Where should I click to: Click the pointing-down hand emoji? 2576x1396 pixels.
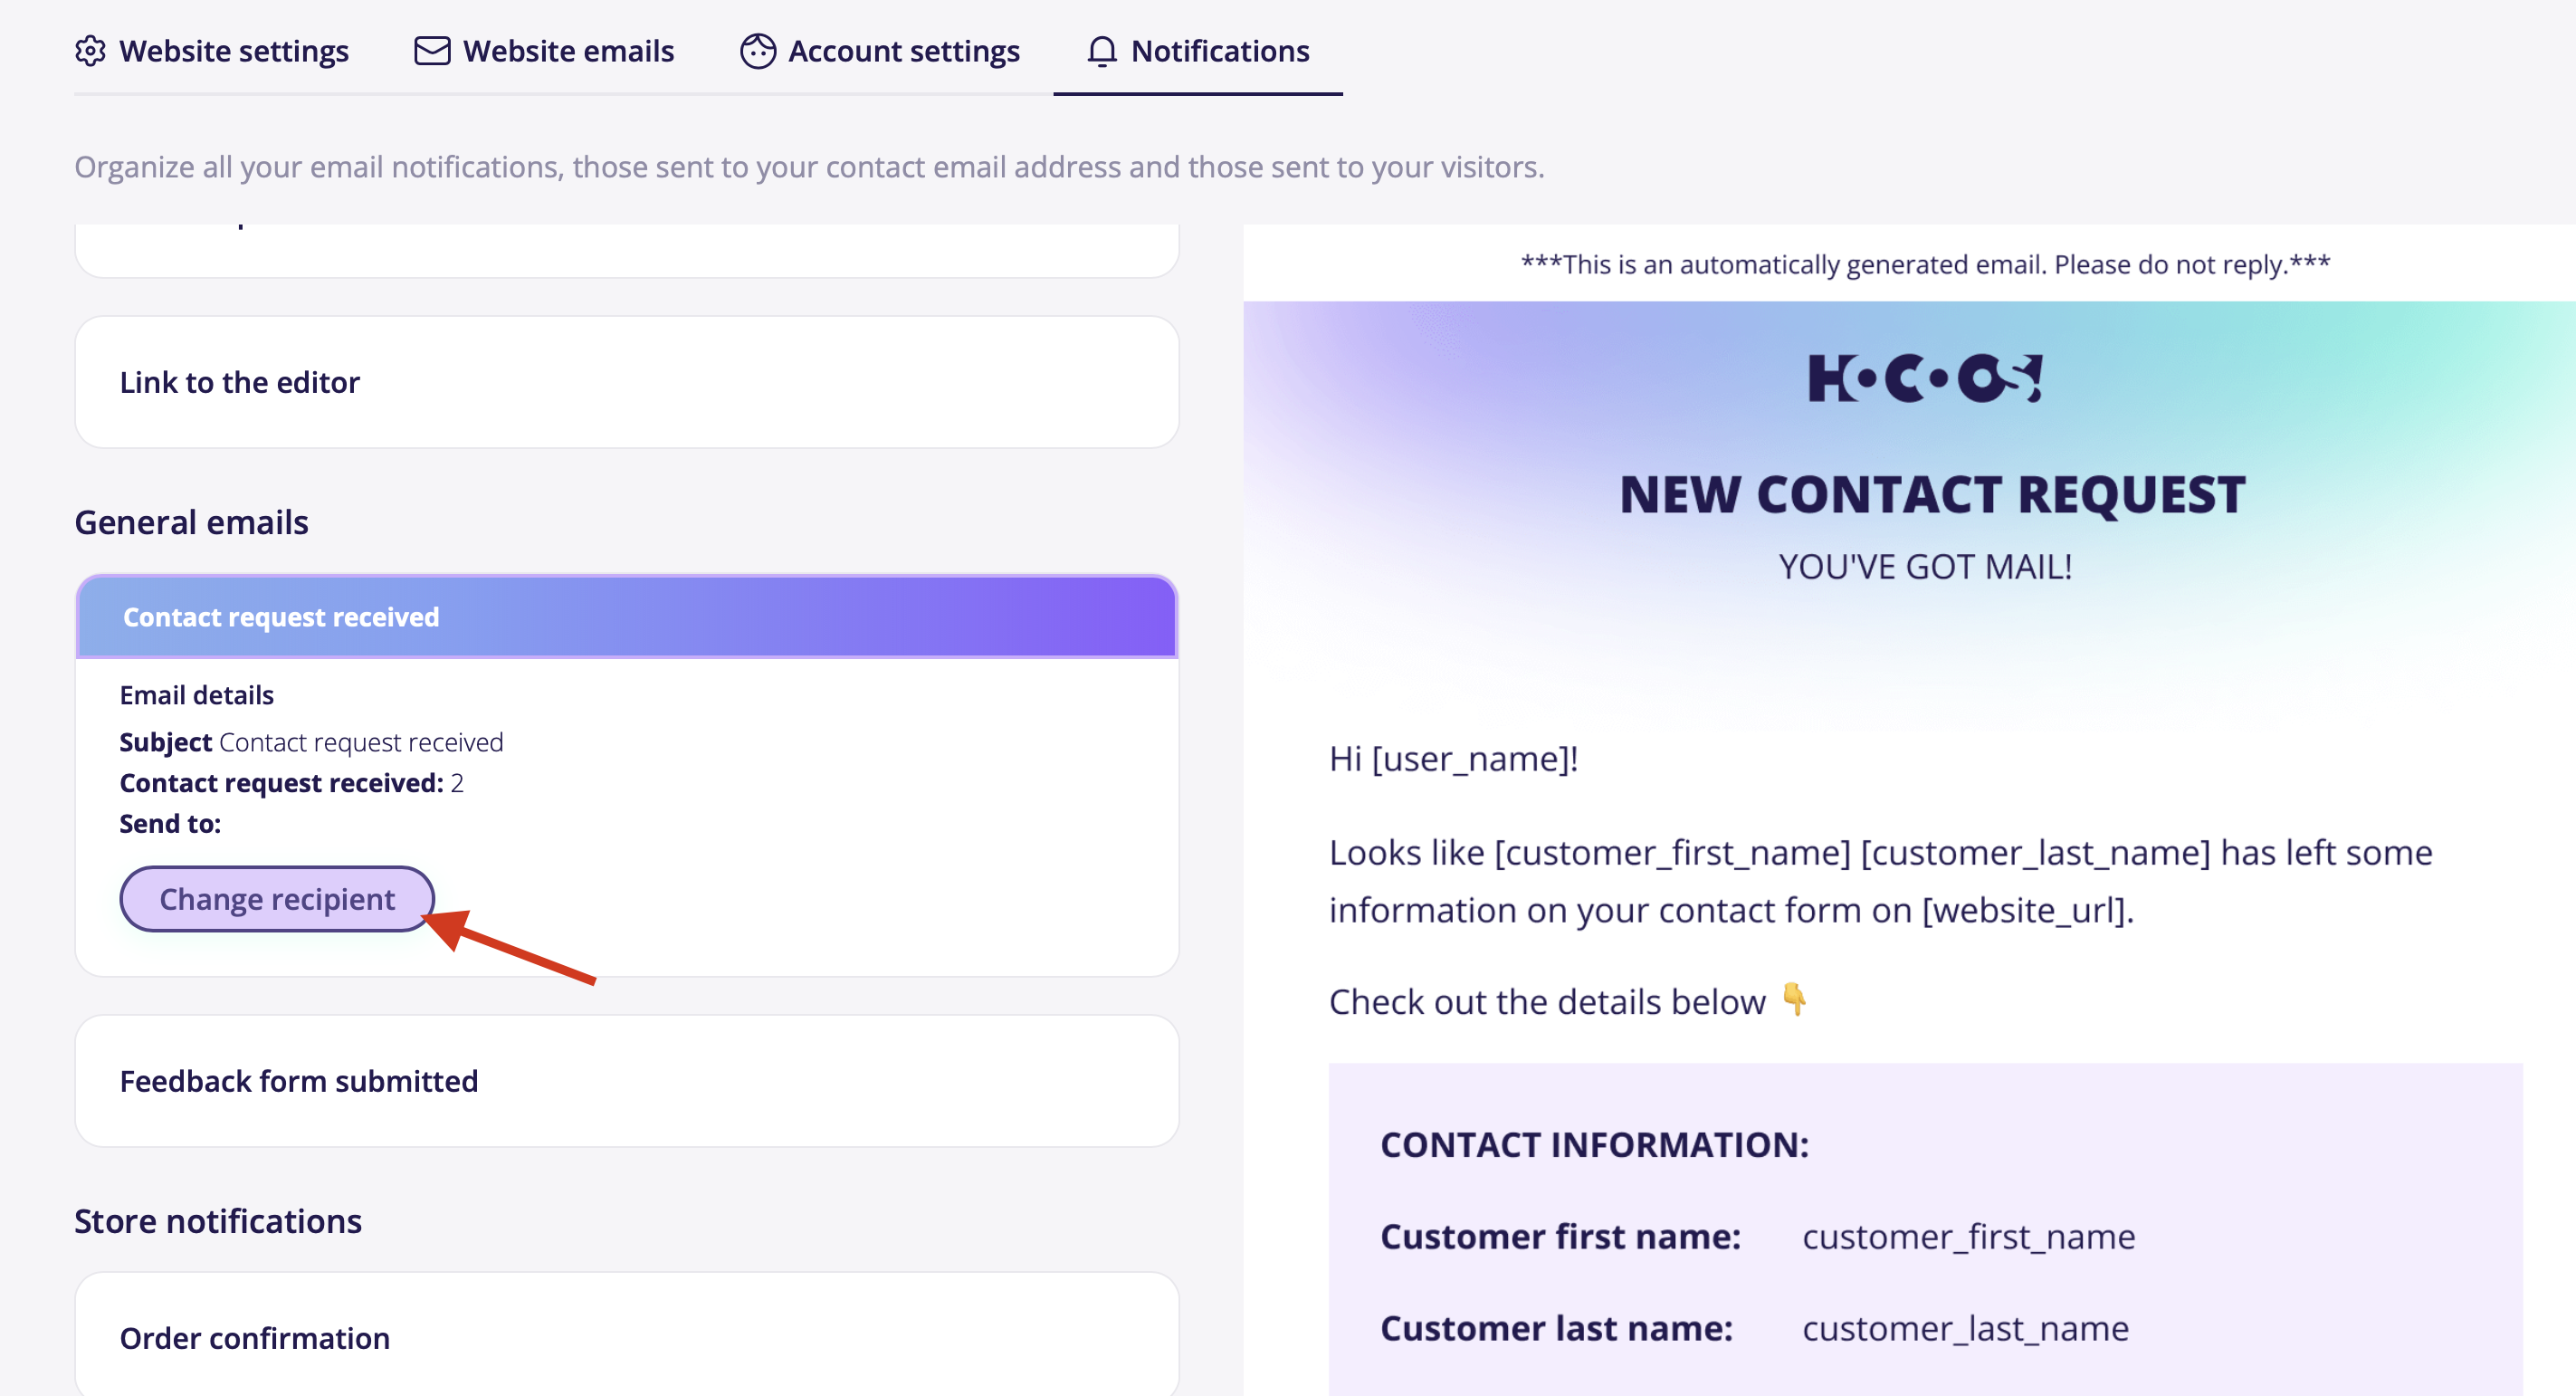[x=1794, y=999]
